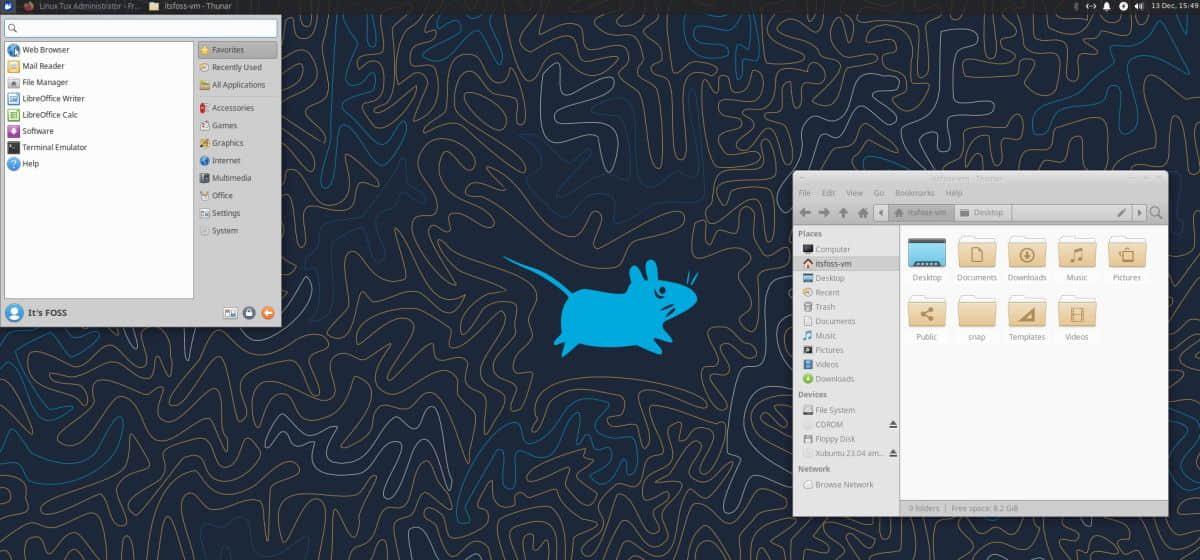Click the lock screen icon in menu
The height and width of the screenshot is (560, 1200).
point(248,313)
